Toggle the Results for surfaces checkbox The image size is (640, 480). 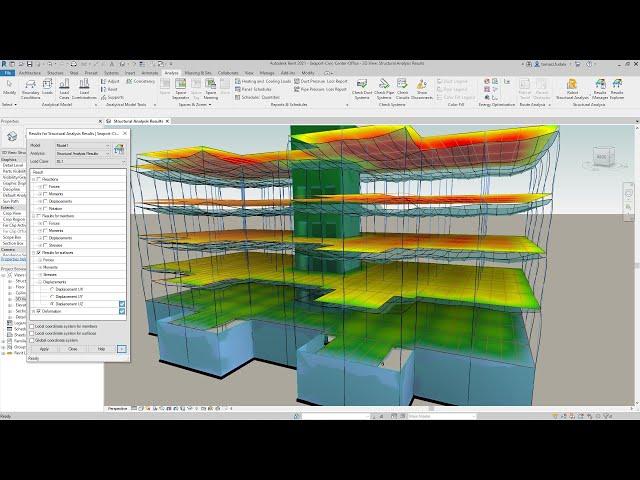pos(38,253)
